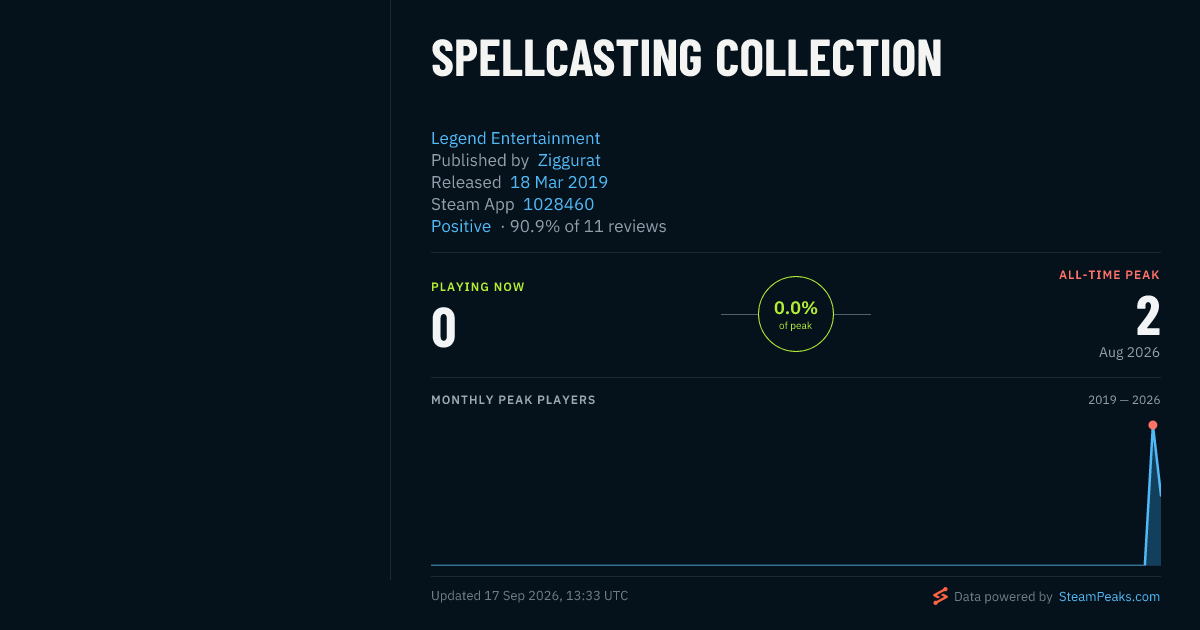The width and height of the screenshot is (1200, 630).
Task: Click the 0.0% of peak circle
Action: 796,314
